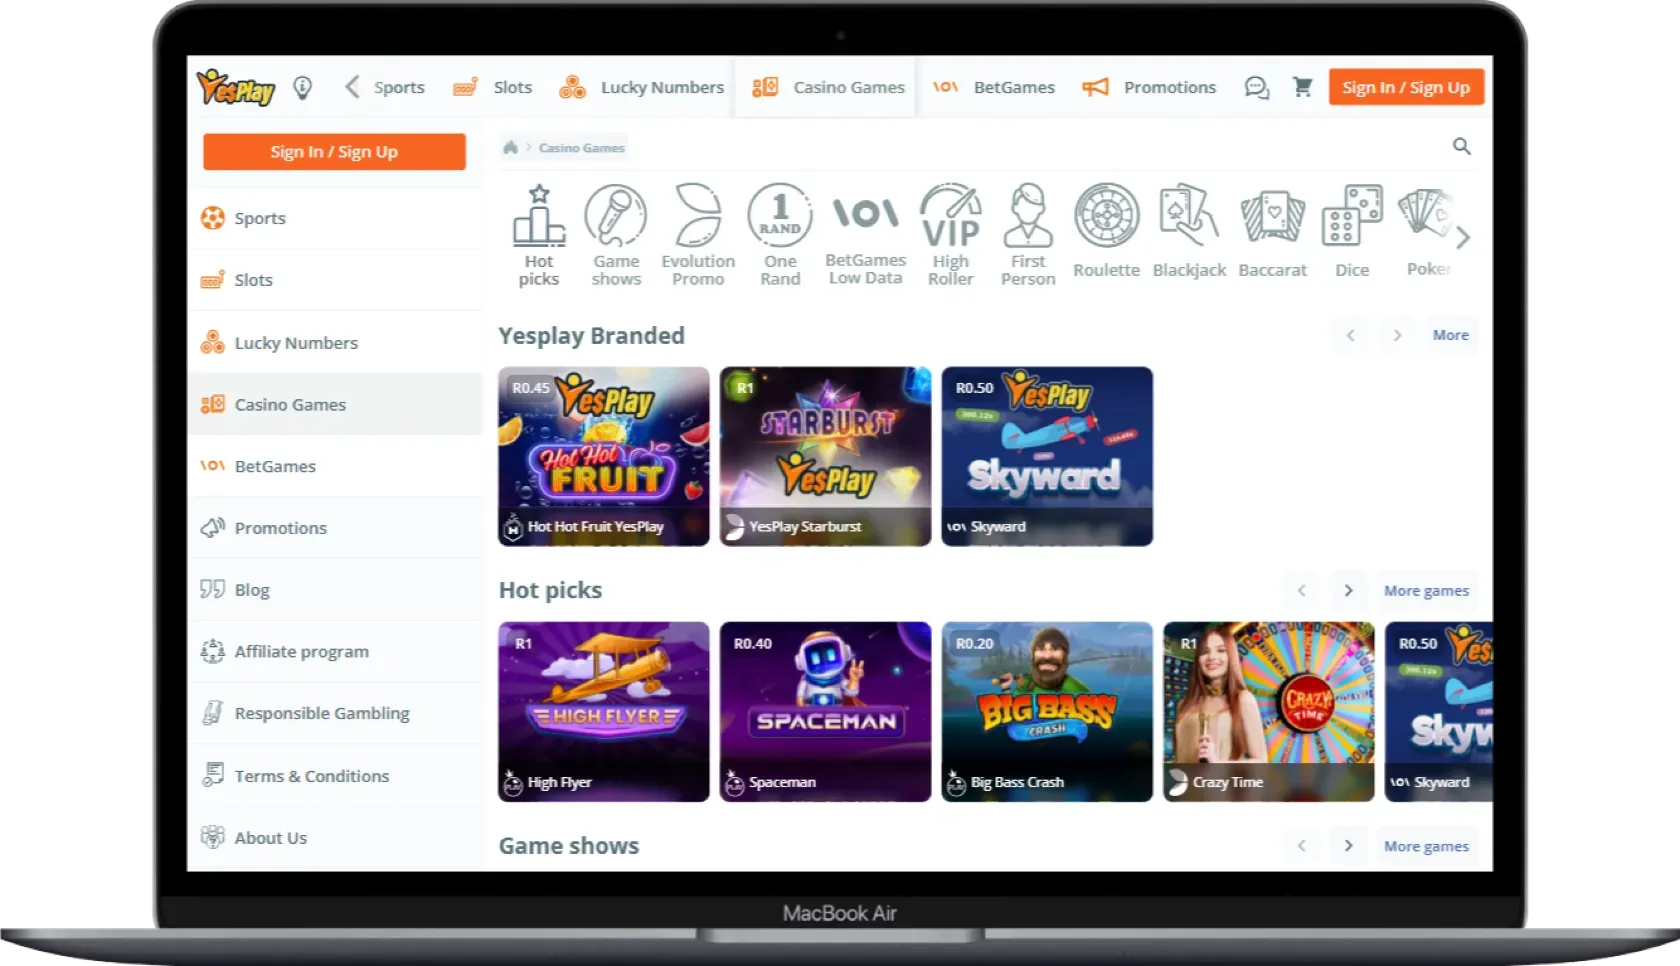Open the Roulette category icon
This screenshot has width=1680, height=966.
tap(1106, 232)
